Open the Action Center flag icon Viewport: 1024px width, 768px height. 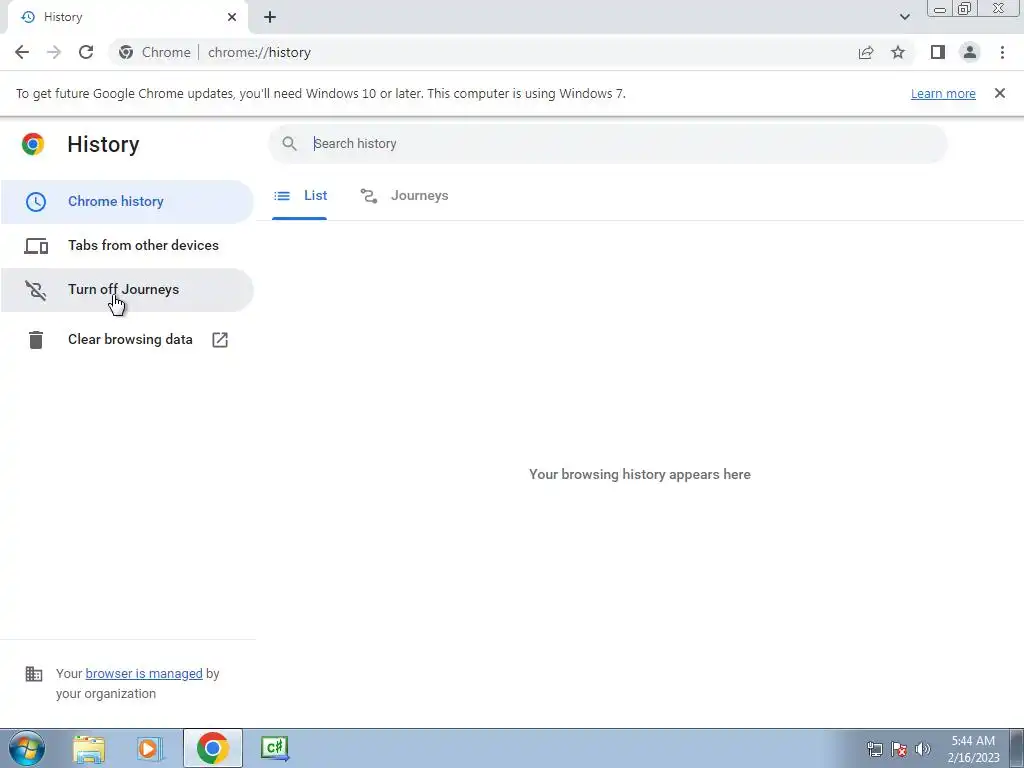pyautogui.click(x=899, y=749)
